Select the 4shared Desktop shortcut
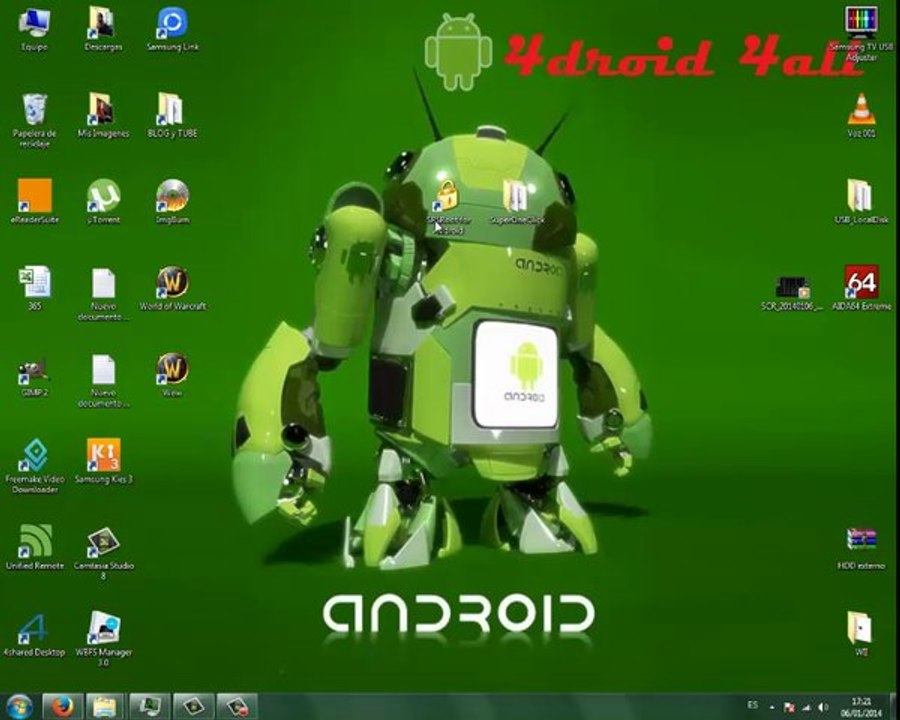Viewport: 900px width, 720px height. [x=33, y=634]
